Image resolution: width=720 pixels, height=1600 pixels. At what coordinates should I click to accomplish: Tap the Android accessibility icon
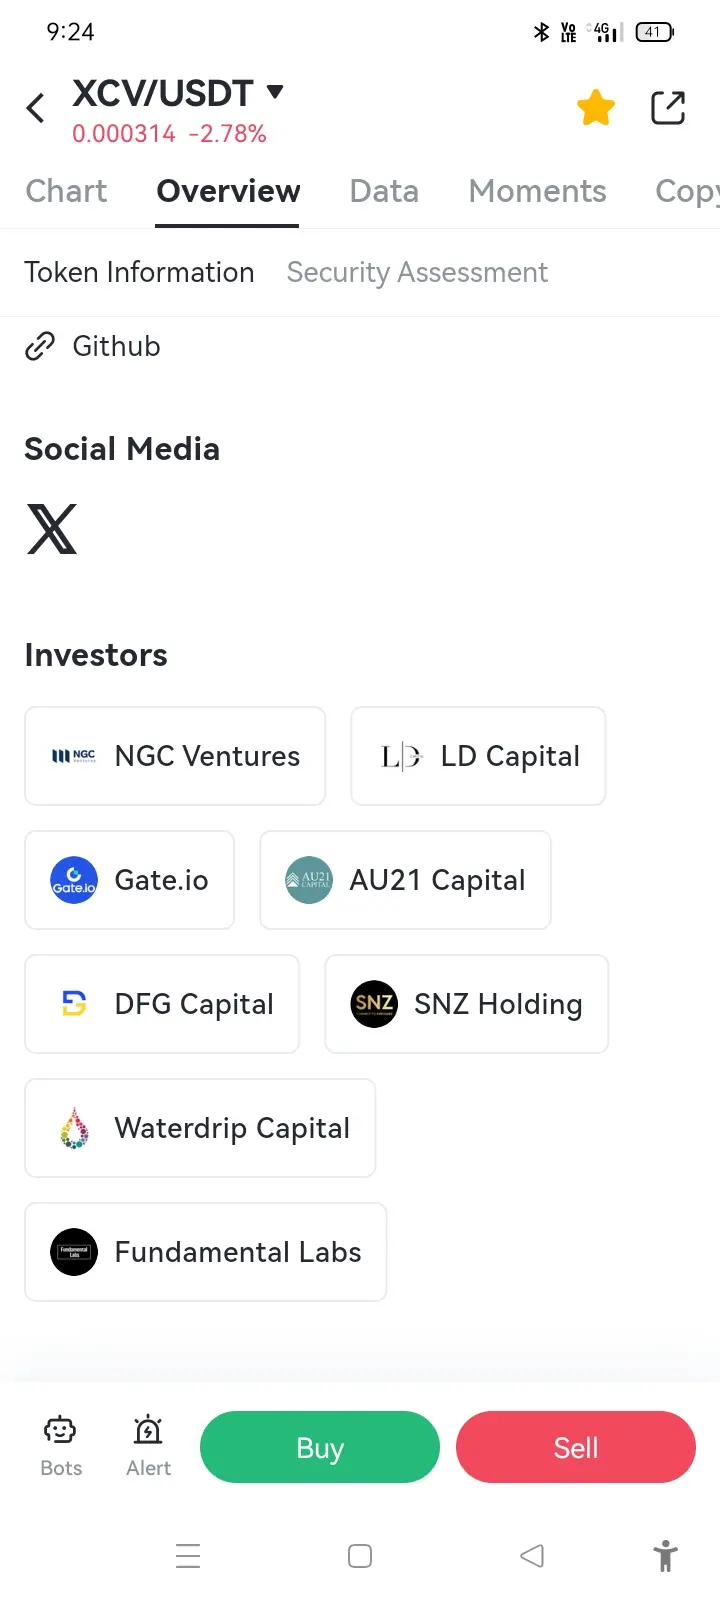(x=665, y=1556)
